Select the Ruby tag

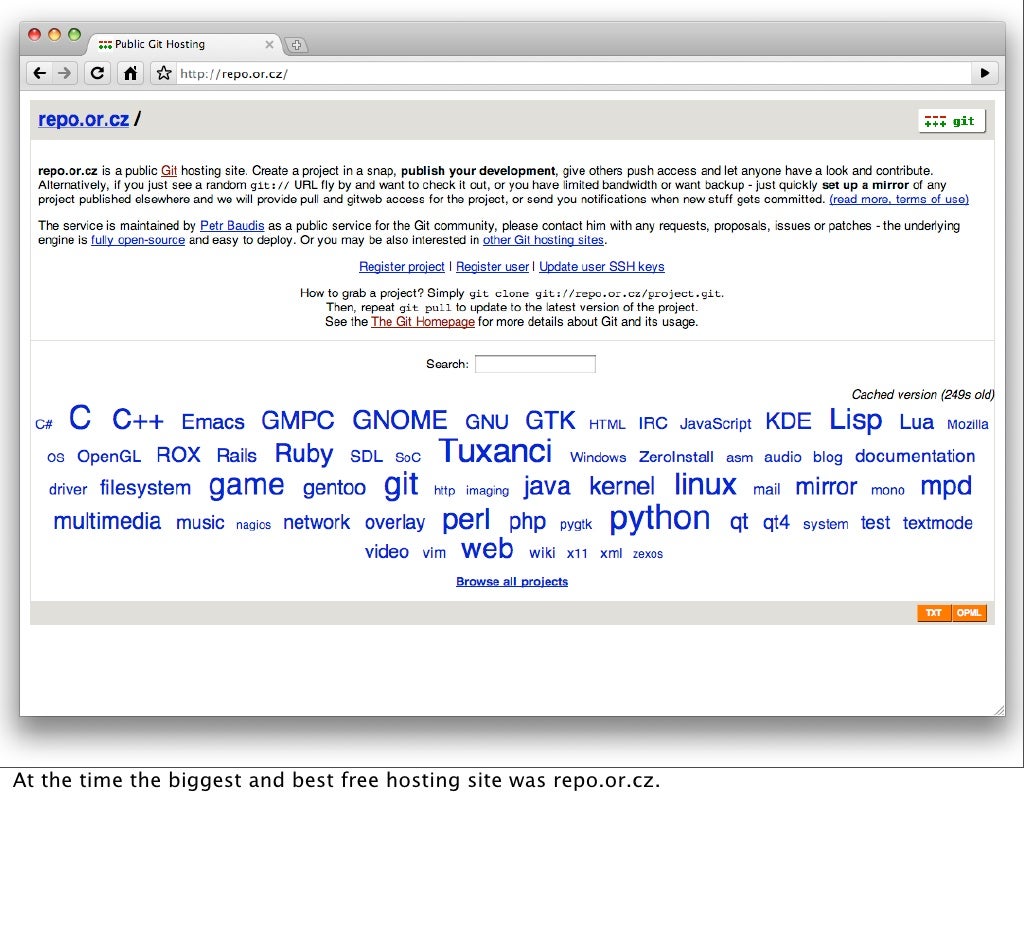(304, 454)
